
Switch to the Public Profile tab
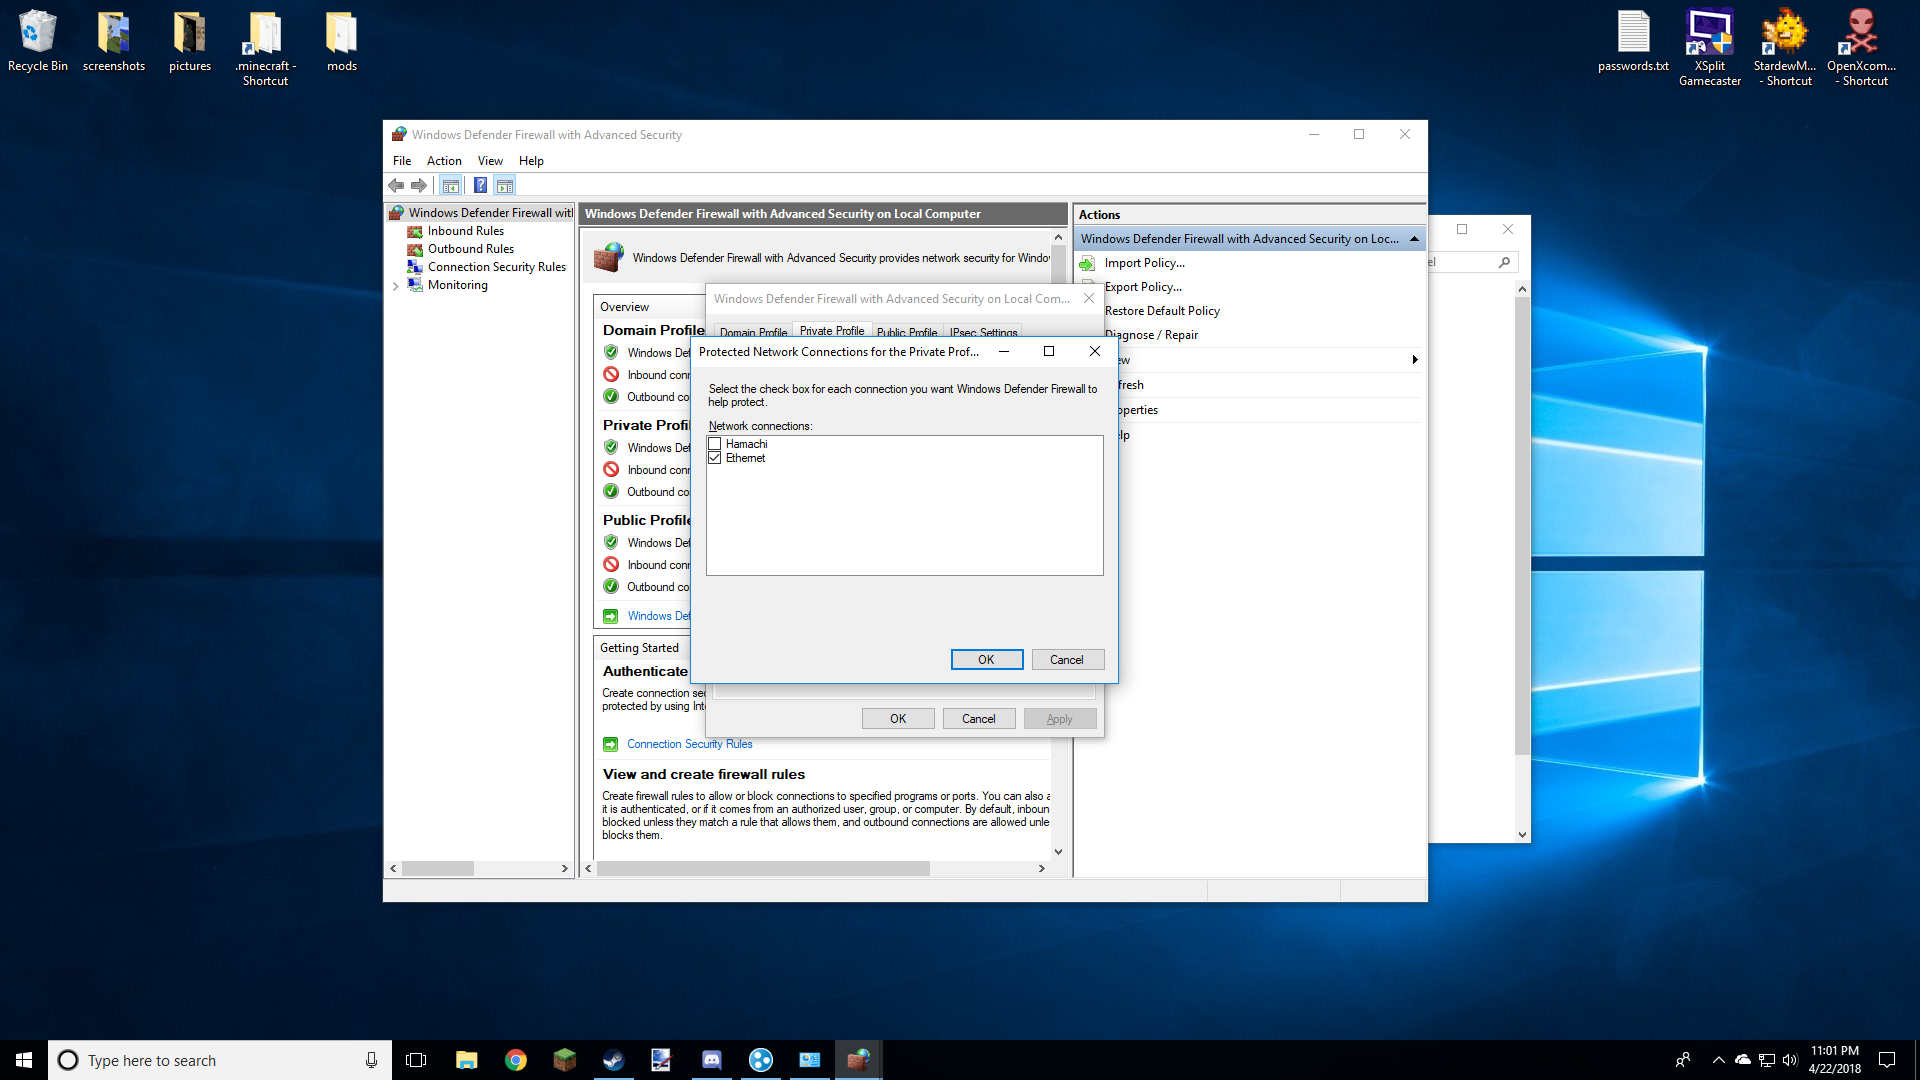(907, 332)
